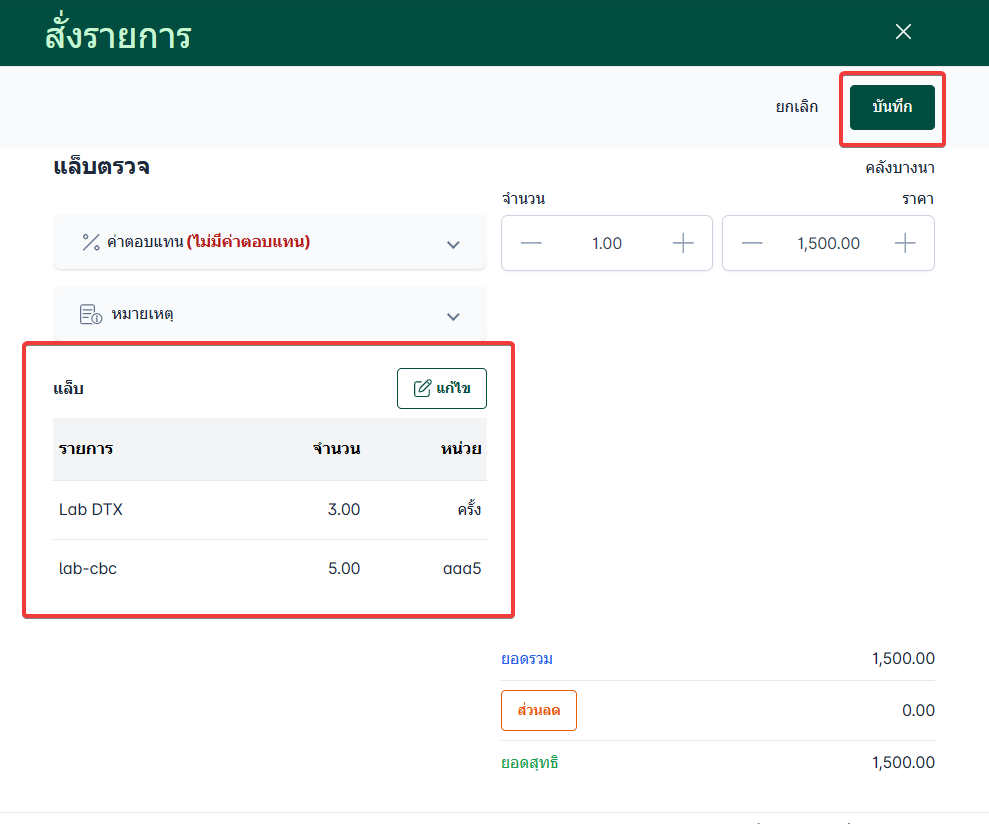989x824 pixels.
Task: Click the บันทึก save button
Action: [892, 107]
